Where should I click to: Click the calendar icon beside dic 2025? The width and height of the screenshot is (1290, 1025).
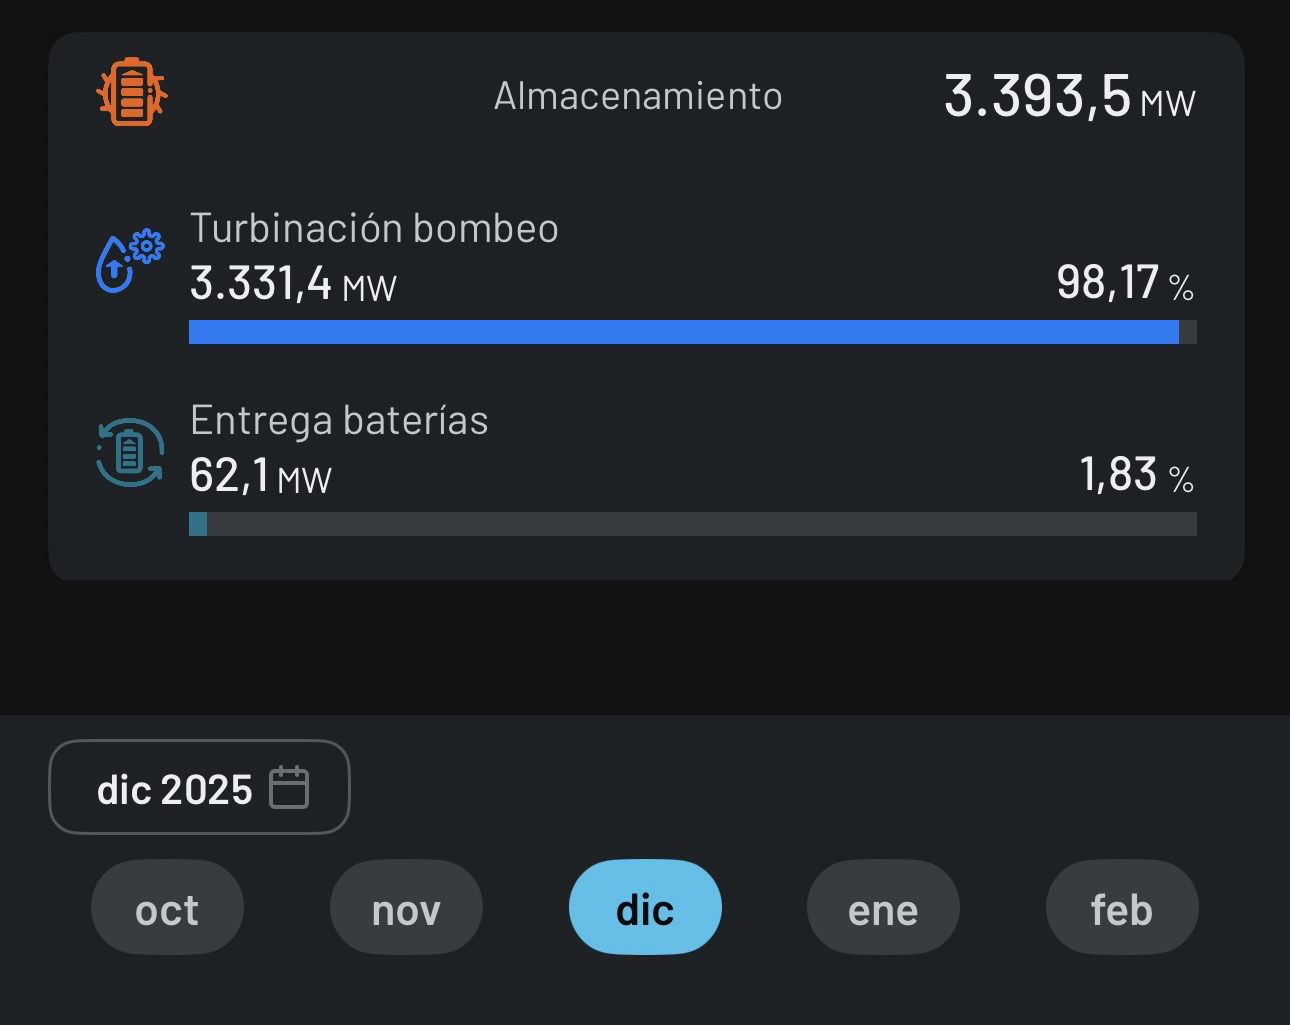pyautogui.click(x=289, y=788)
